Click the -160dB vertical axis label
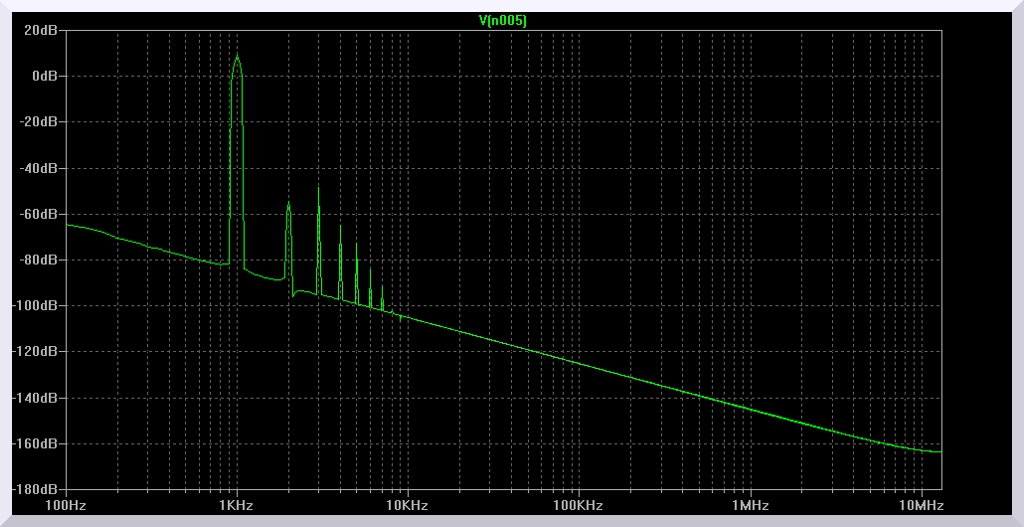Image resolution: width=1024 pixels, height=527 pixels. pyautogui.click(x=40, y=444)
